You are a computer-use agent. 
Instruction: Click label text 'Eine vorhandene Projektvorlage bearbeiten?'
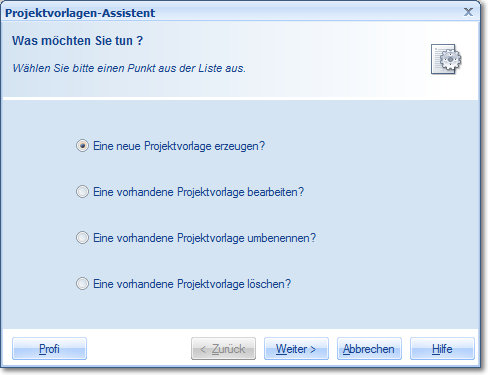(x=199, y=192)
